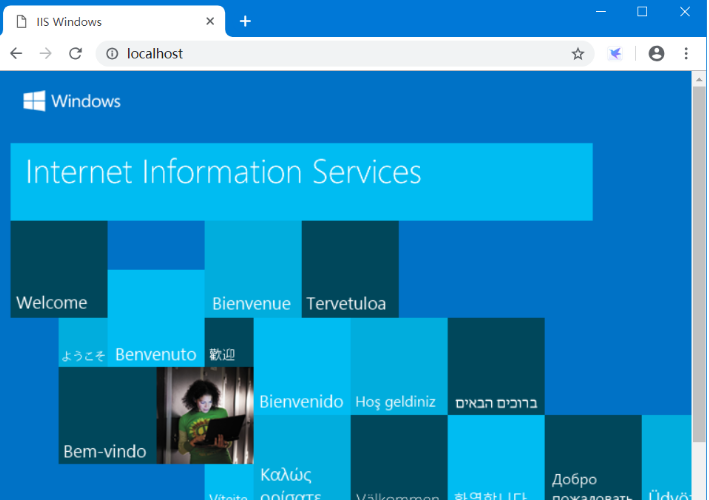Click the Benvenuto tile
Image resolution: width=709 pixels, height=500 pixels.
(156, 318)
